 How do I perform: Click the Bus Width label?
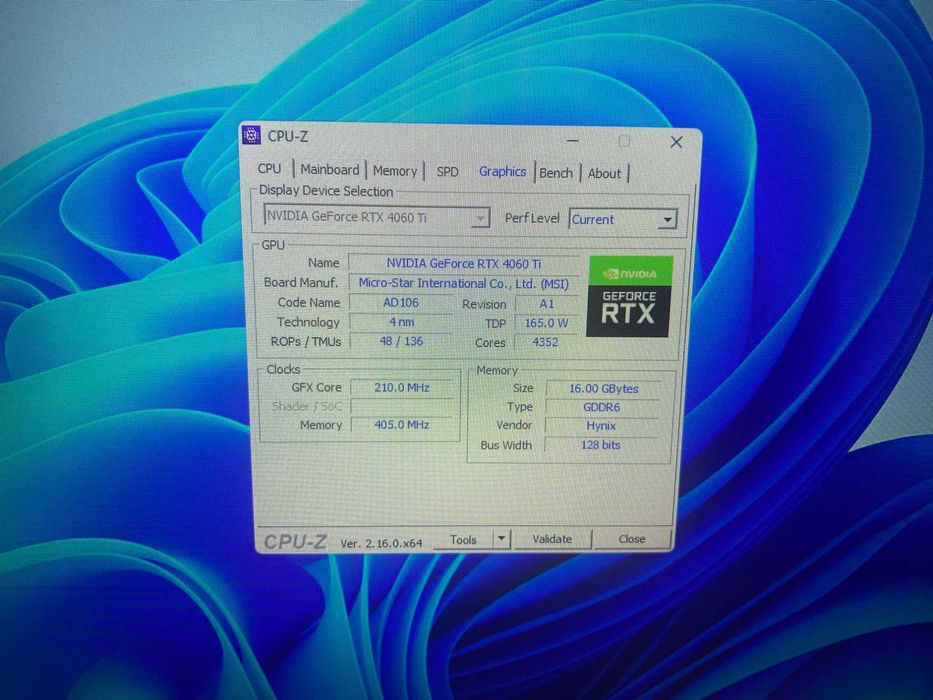pos(506,445)
